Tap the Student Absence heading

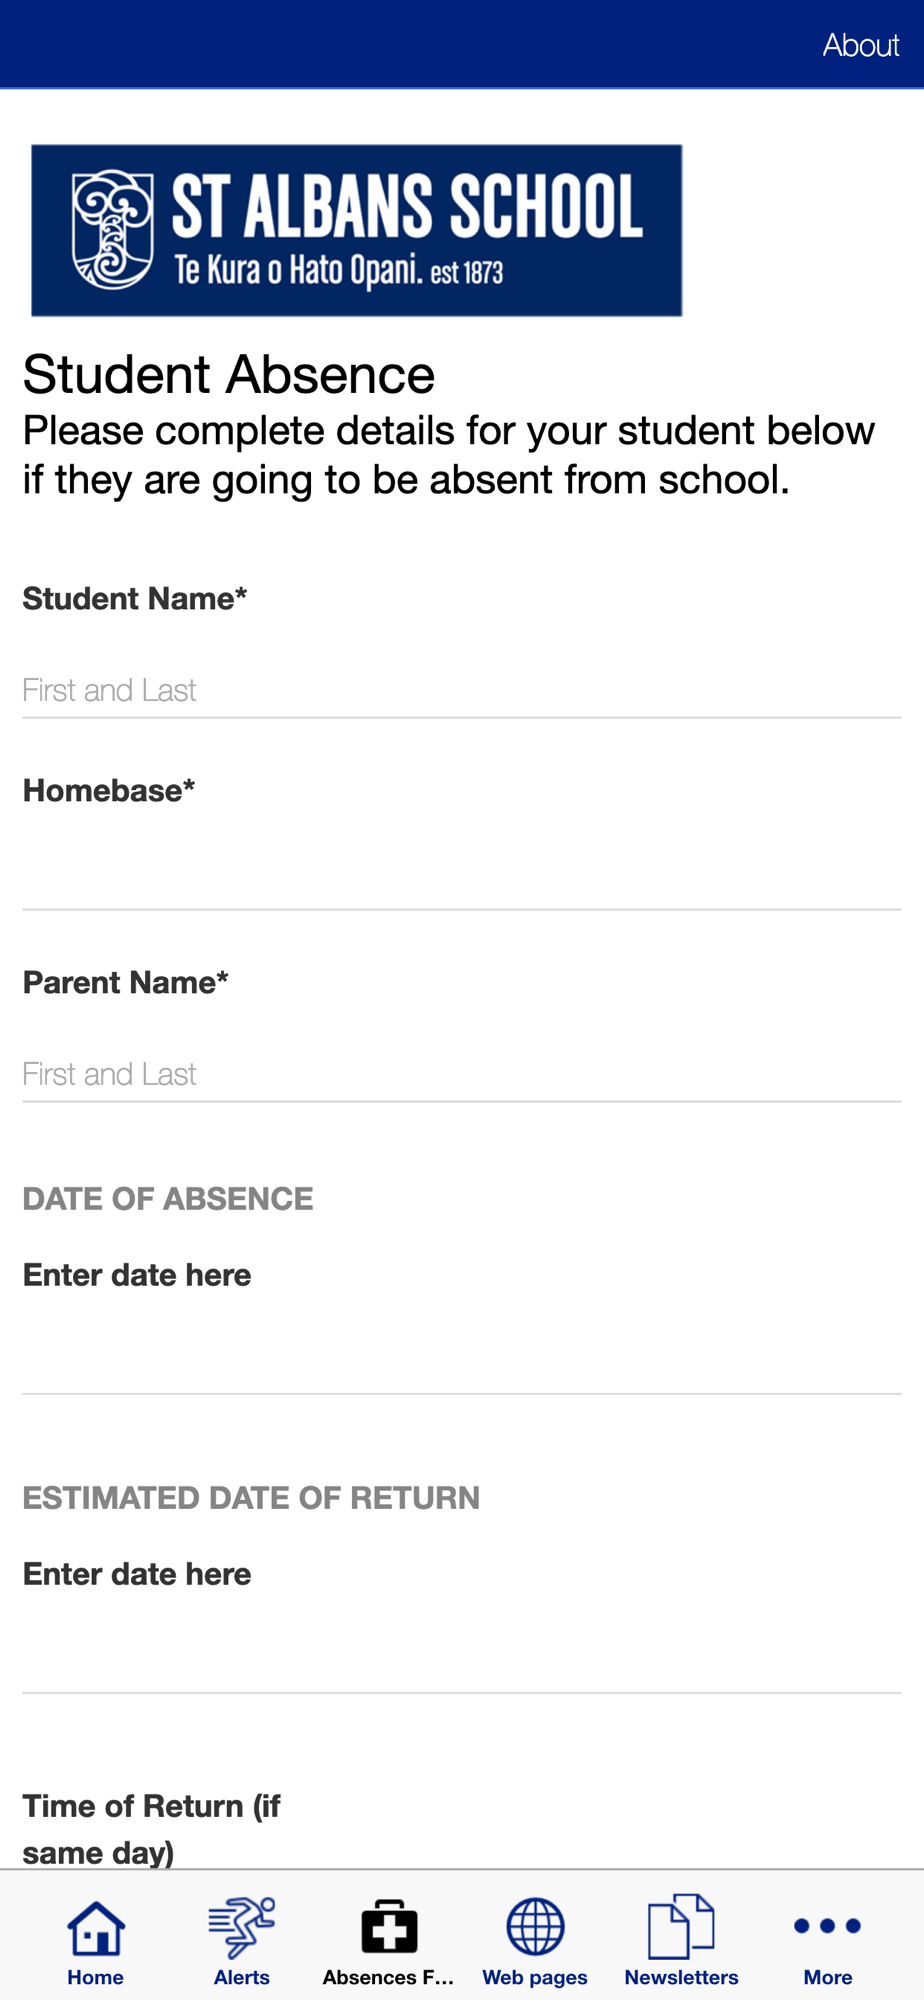(229, 375)
